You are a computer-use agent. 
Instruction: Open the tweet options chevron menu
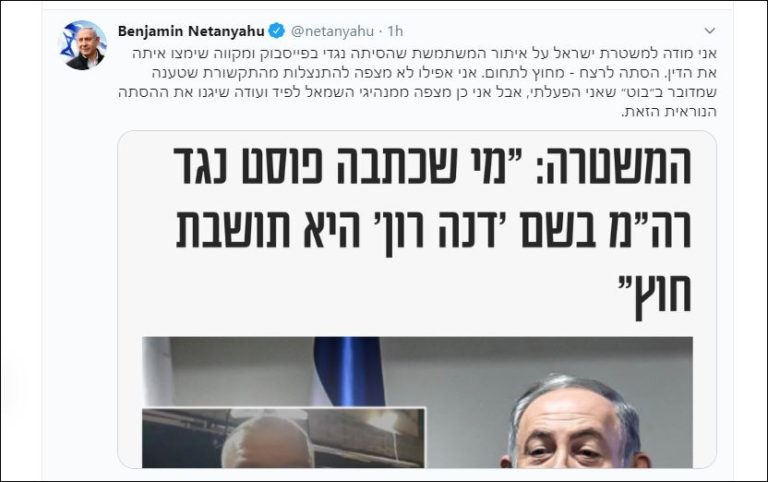tap(710, 31)
